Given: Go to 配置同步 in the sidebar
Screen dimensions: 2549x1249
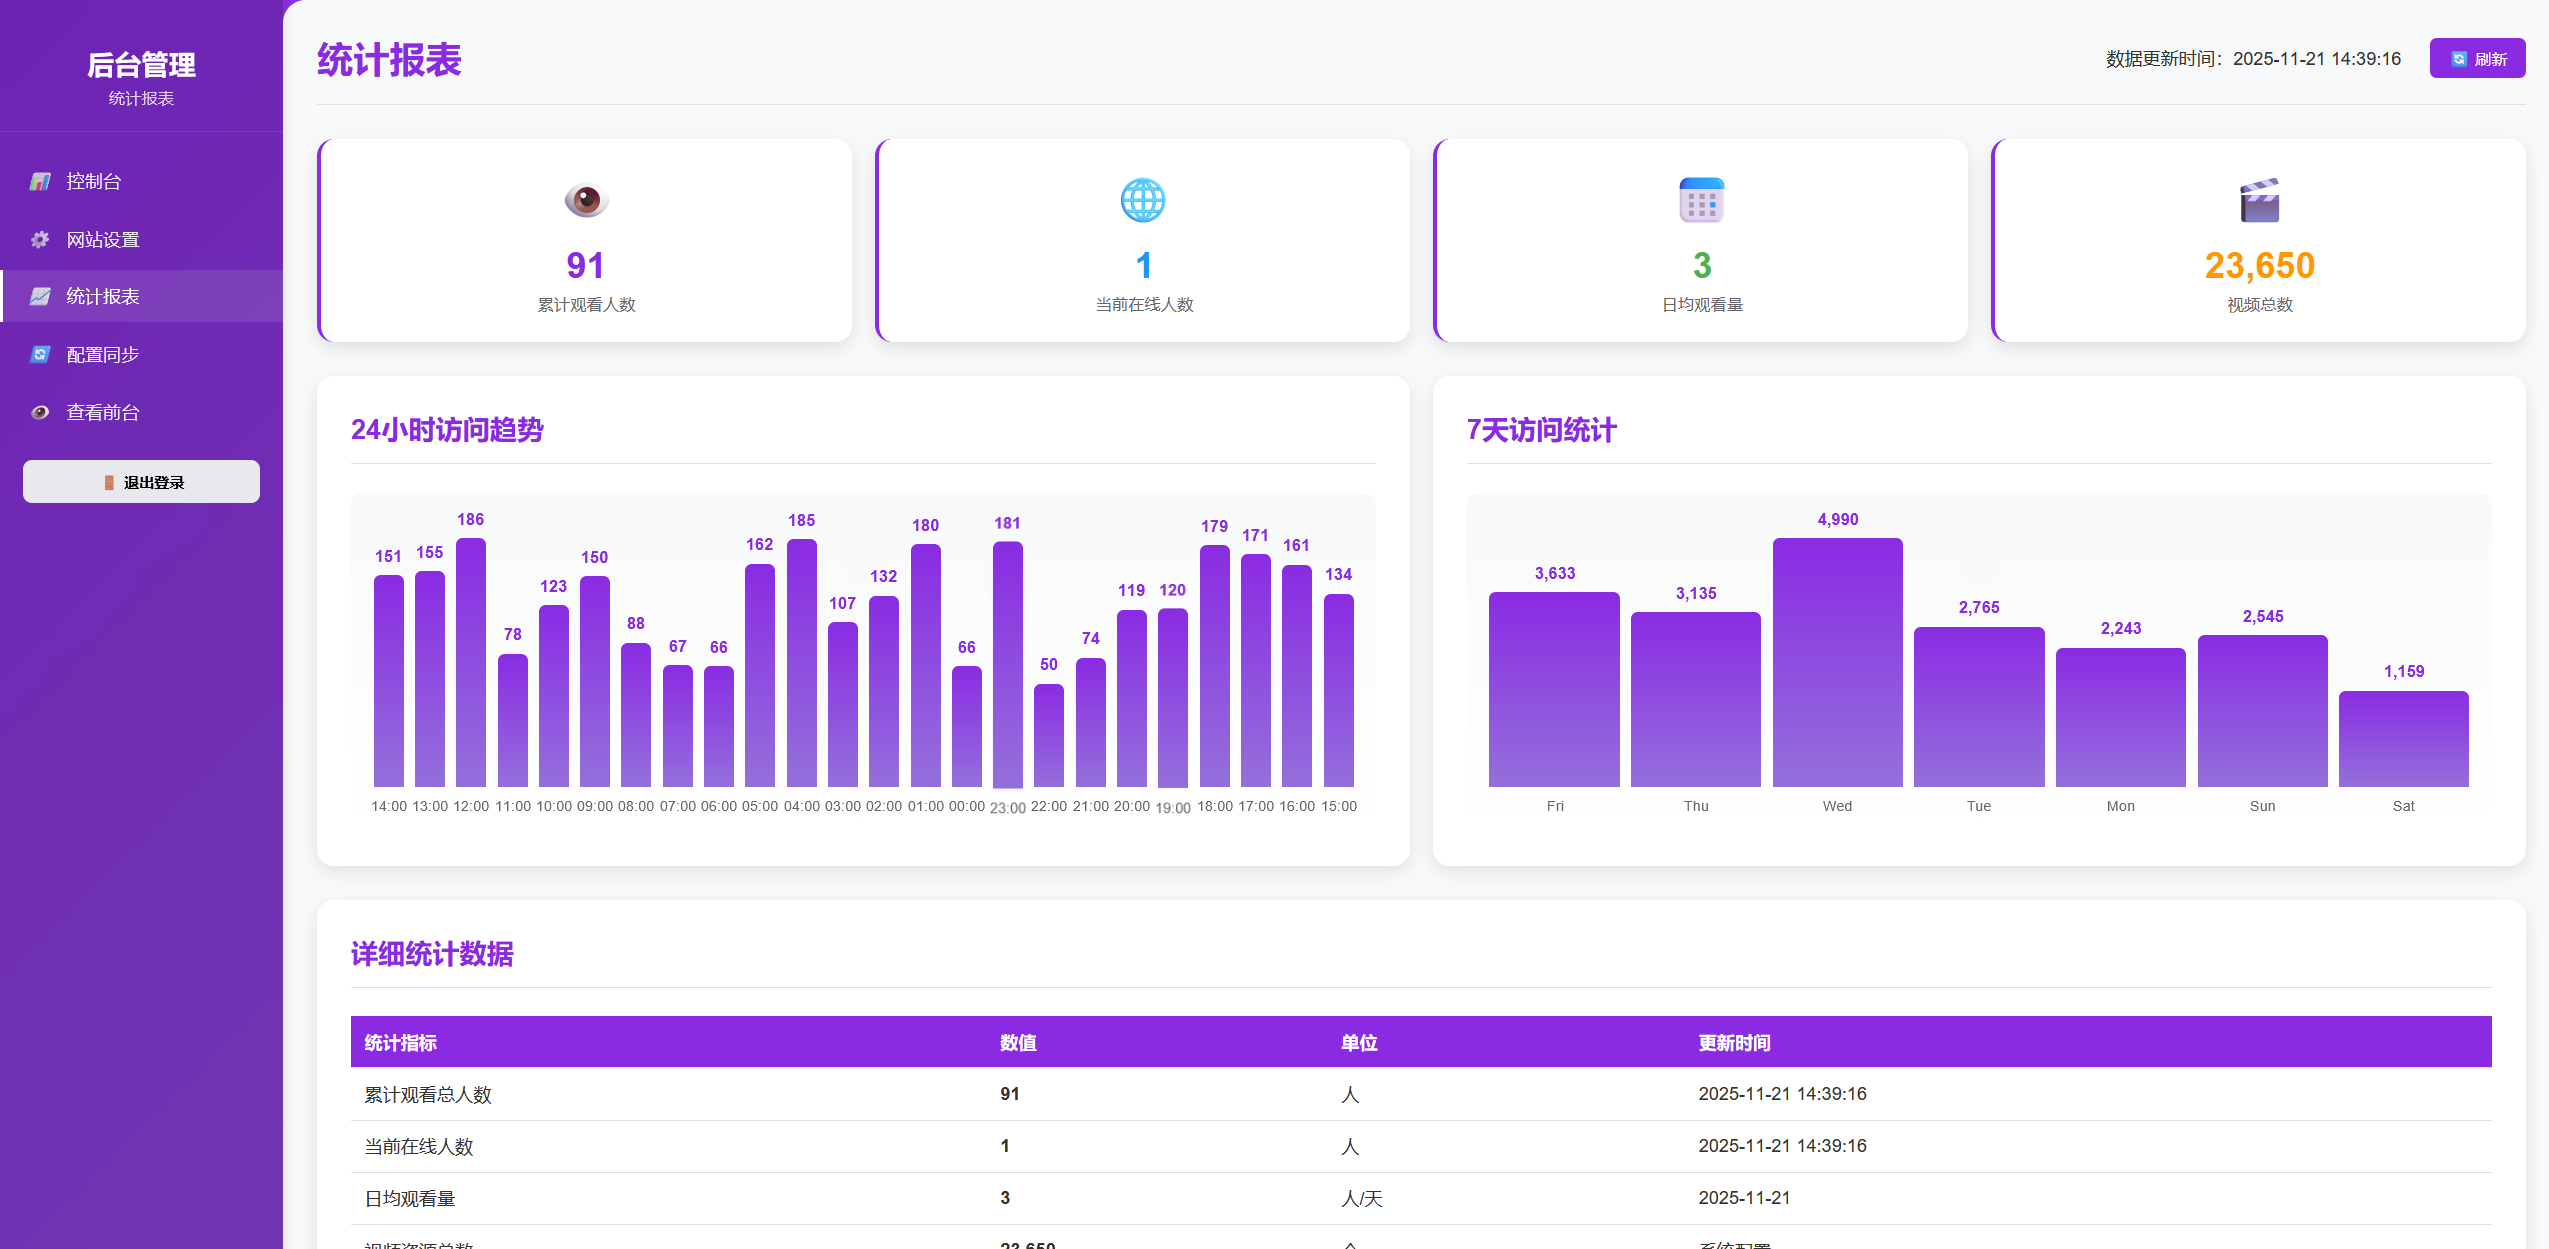Looking at the screenshot, I should click(103, 354).
